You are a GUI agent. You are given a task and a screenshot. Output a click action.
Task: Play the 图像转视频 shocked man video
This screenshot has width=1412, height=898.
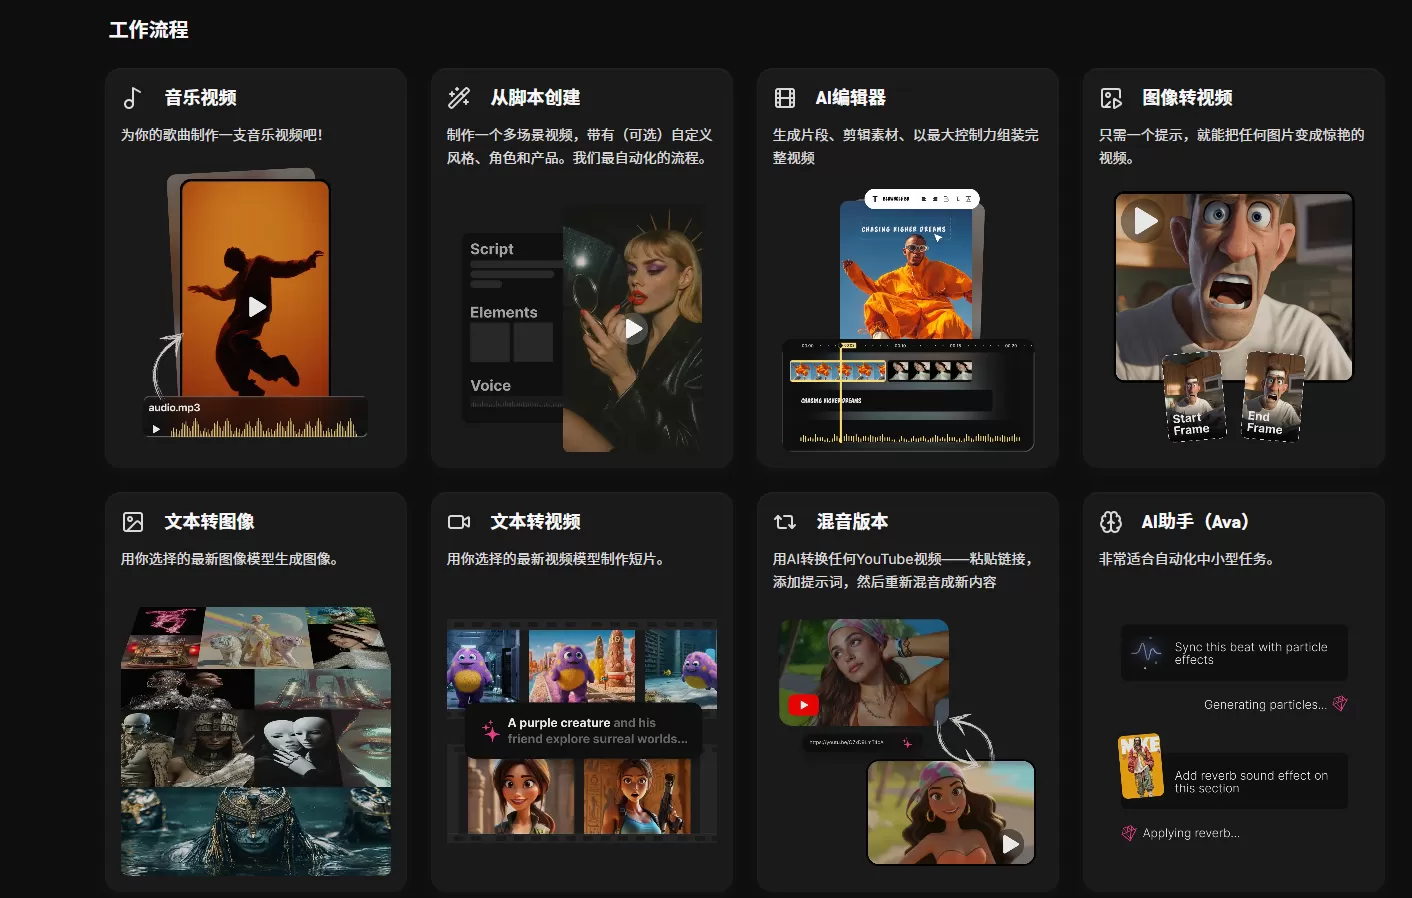[x=1143, y=221]
